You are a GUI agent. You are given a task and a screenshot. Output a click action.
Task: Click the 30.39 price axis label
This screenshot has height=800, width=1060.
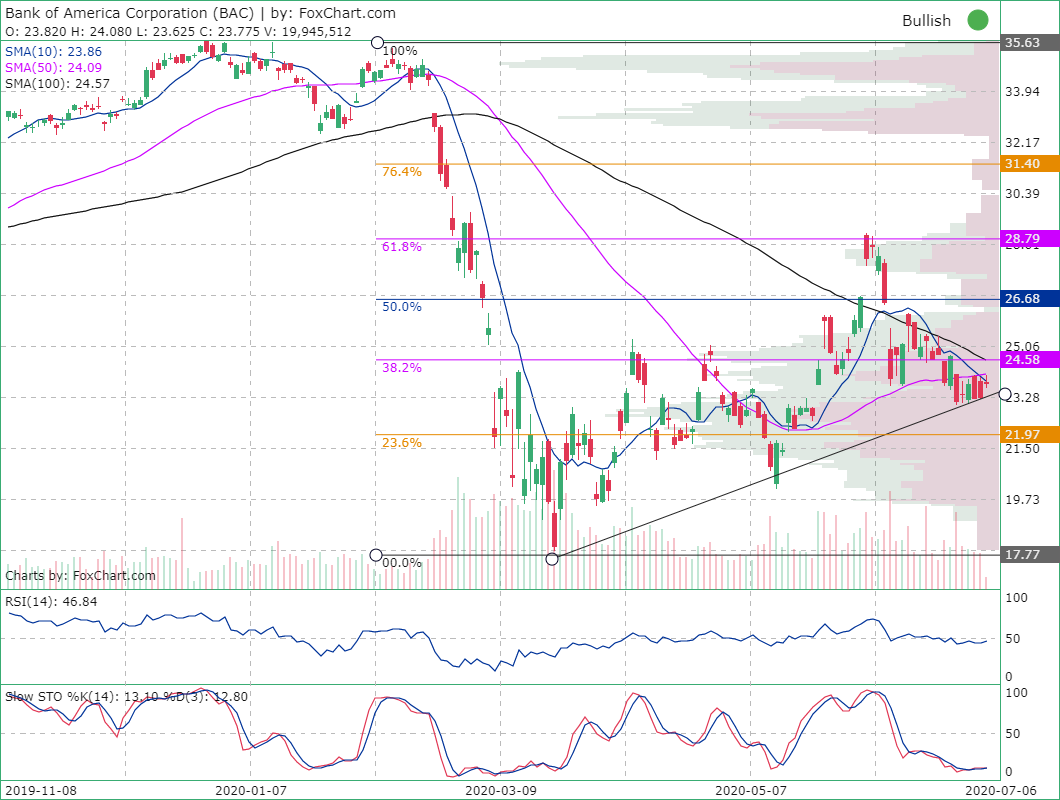click(x=1022, y=194)
